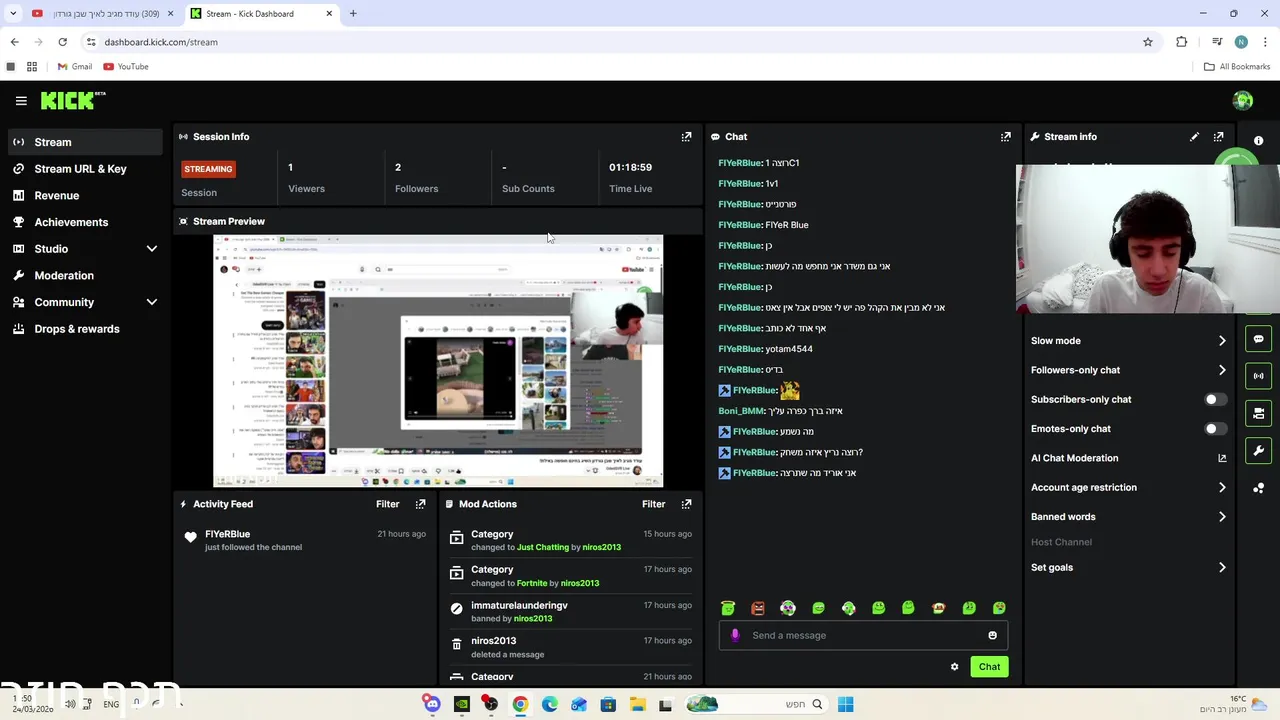Open File Explorer from taskbar

click(x=637, y=704)
